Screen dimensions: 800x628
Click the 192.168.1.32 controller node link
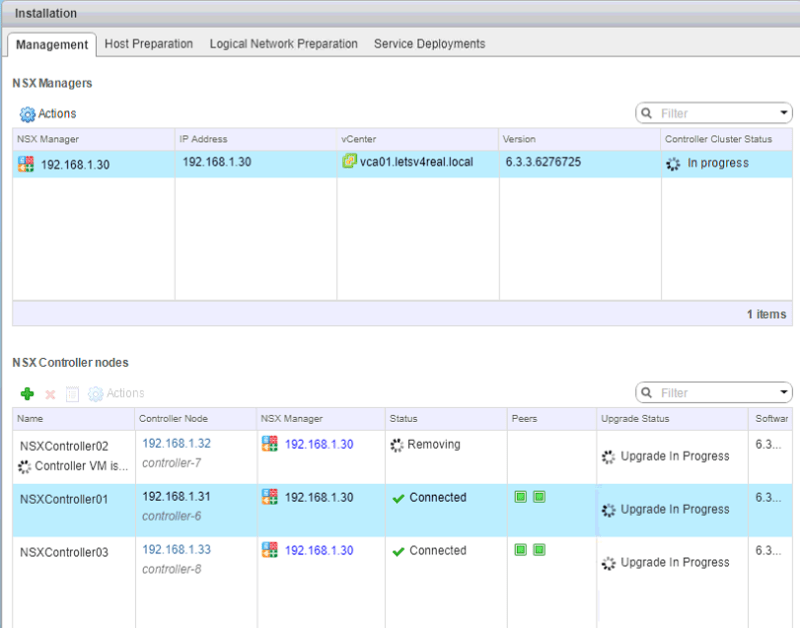pos(176,443)
